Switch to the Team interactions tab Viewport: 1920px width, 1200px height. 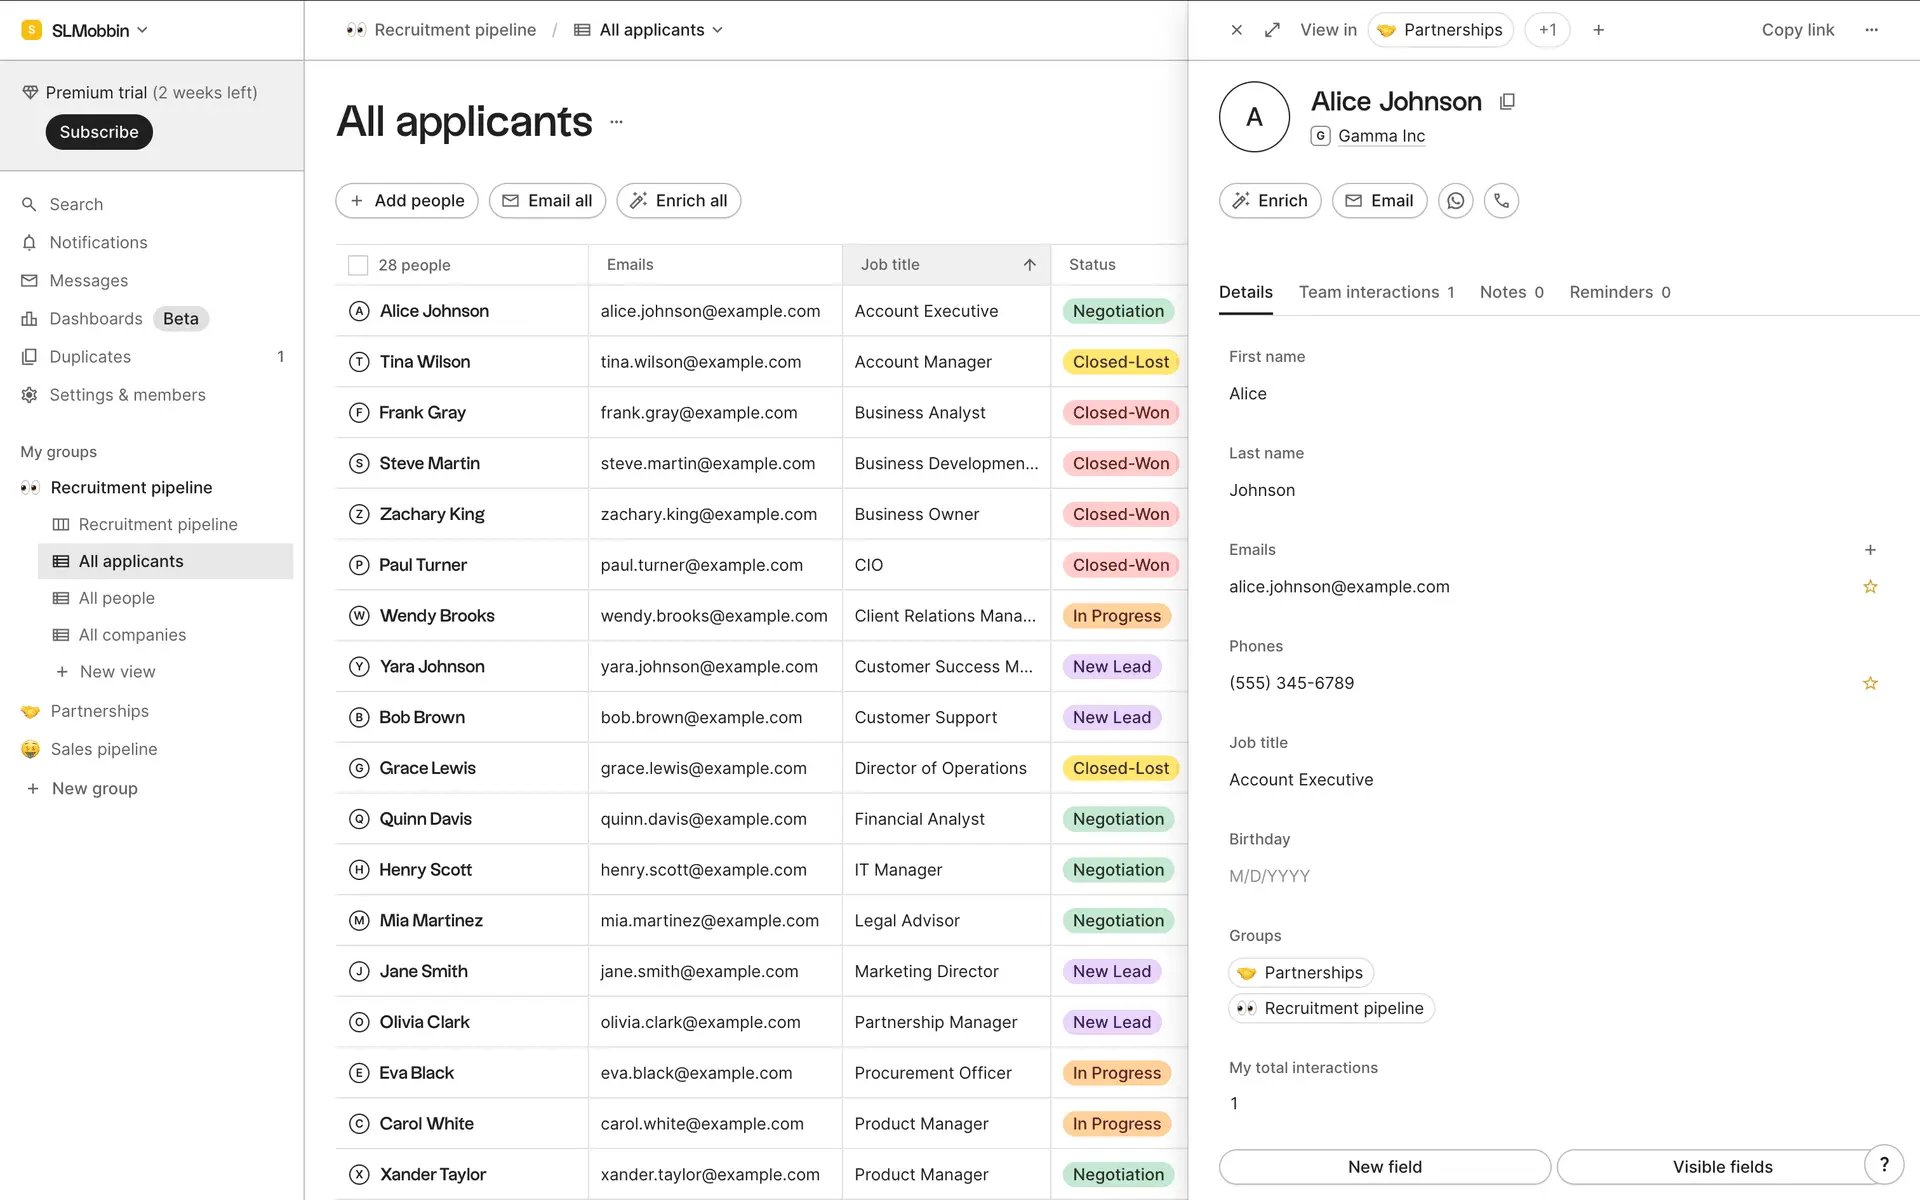click(1375, 292)
